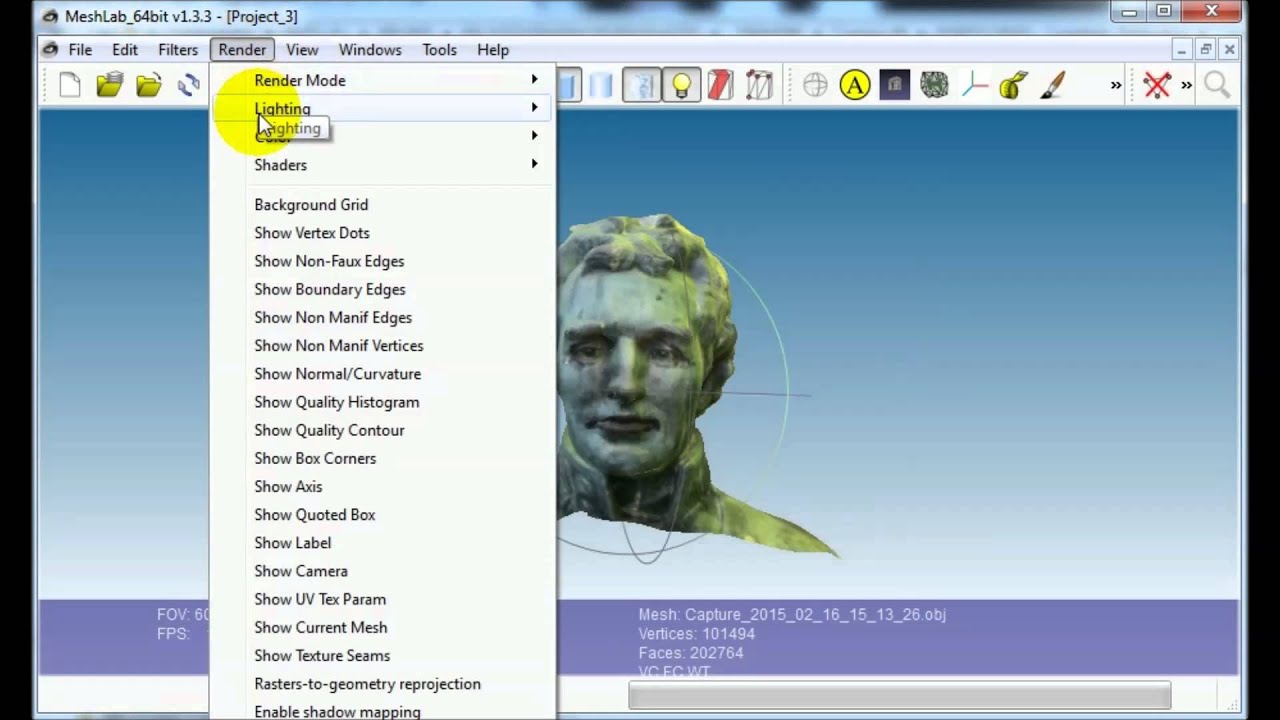
Task: Select Show Current Mesh
Action: click(382, 627)
